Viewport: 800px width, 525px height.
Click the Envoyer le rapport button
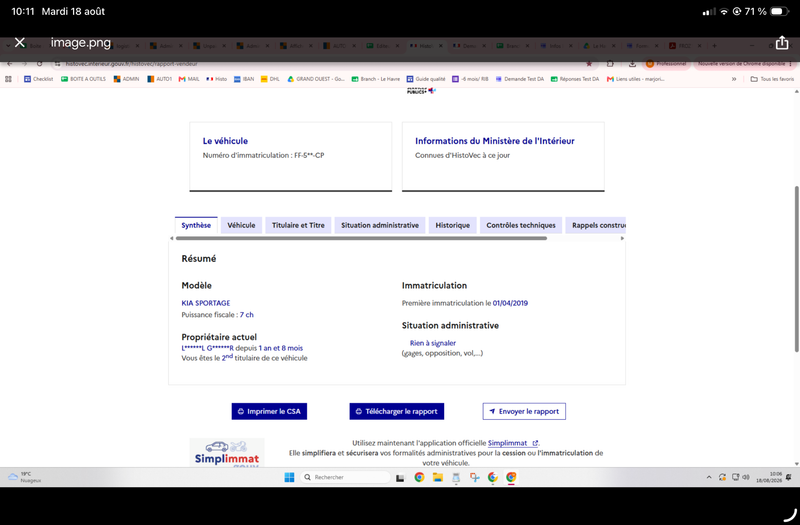(524, 411)
